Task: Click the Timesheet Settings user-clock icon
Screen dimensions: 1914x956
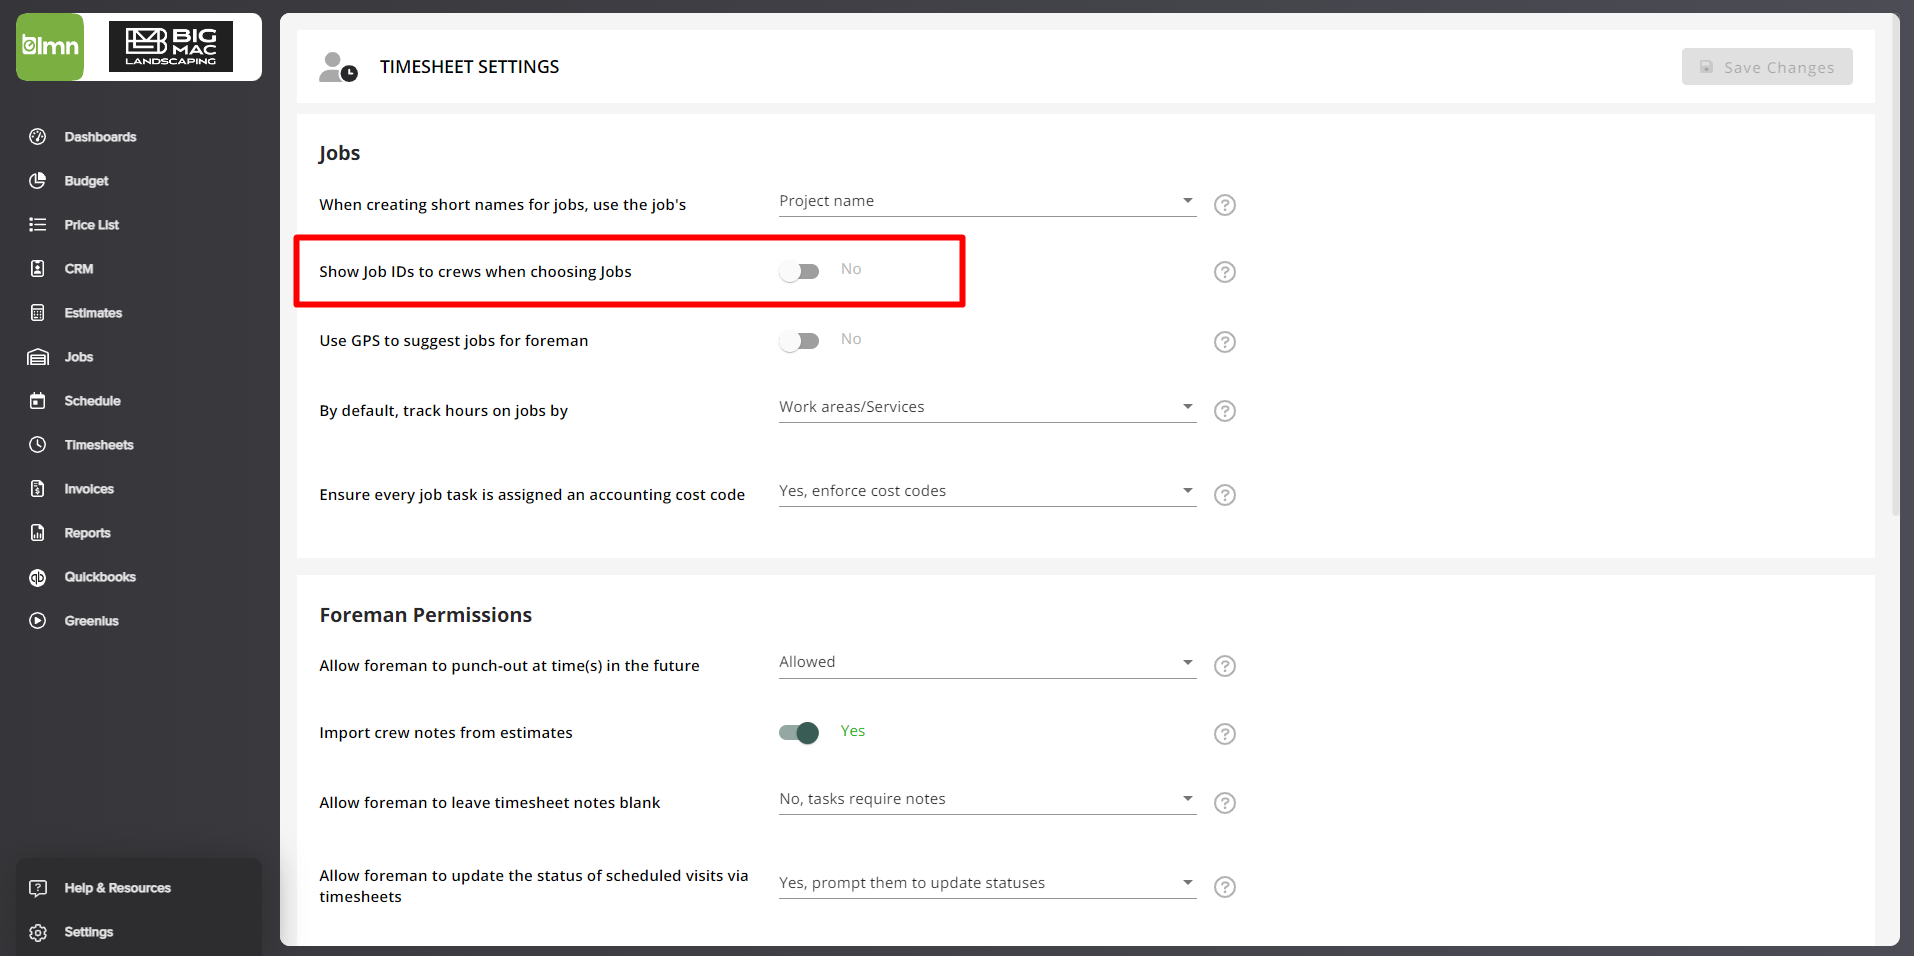Action: click(338, 67)
